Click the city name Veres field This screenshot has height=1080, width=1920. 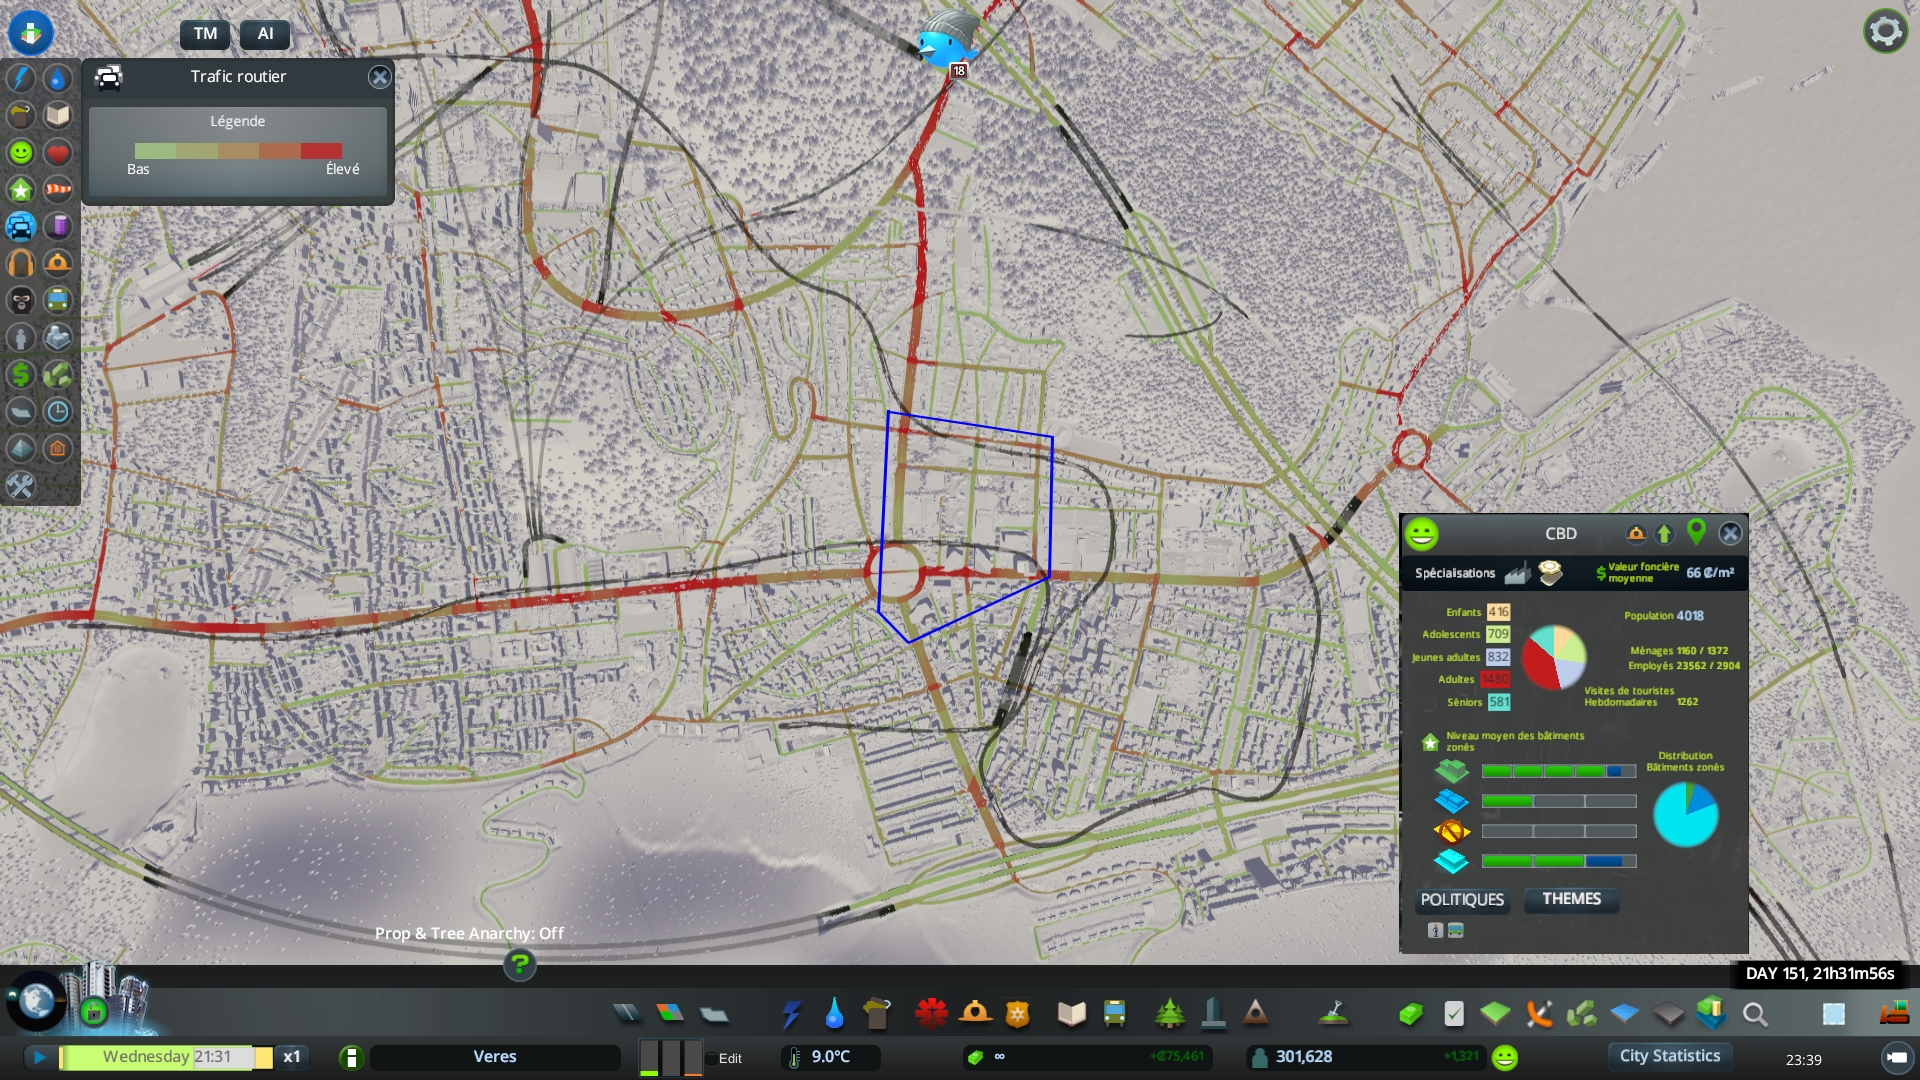click(495, 1057)
